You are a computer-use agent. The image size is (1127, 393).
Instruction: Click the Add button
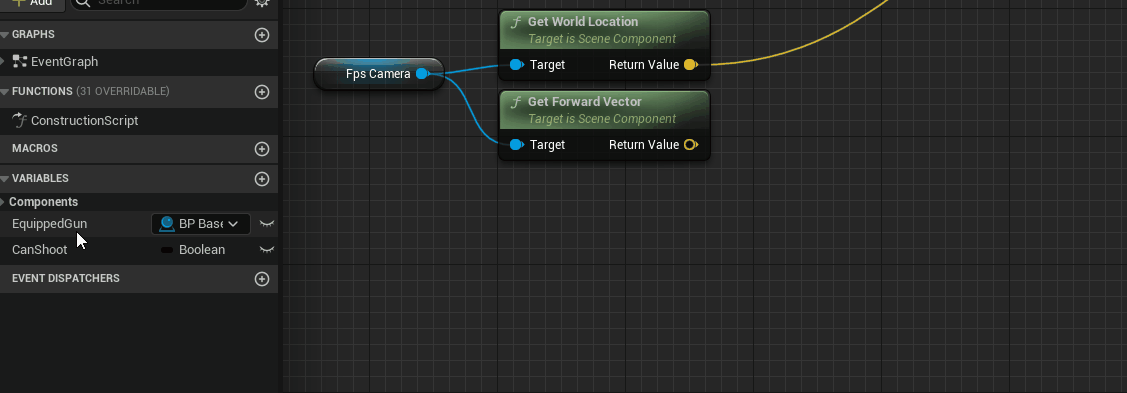32,3
